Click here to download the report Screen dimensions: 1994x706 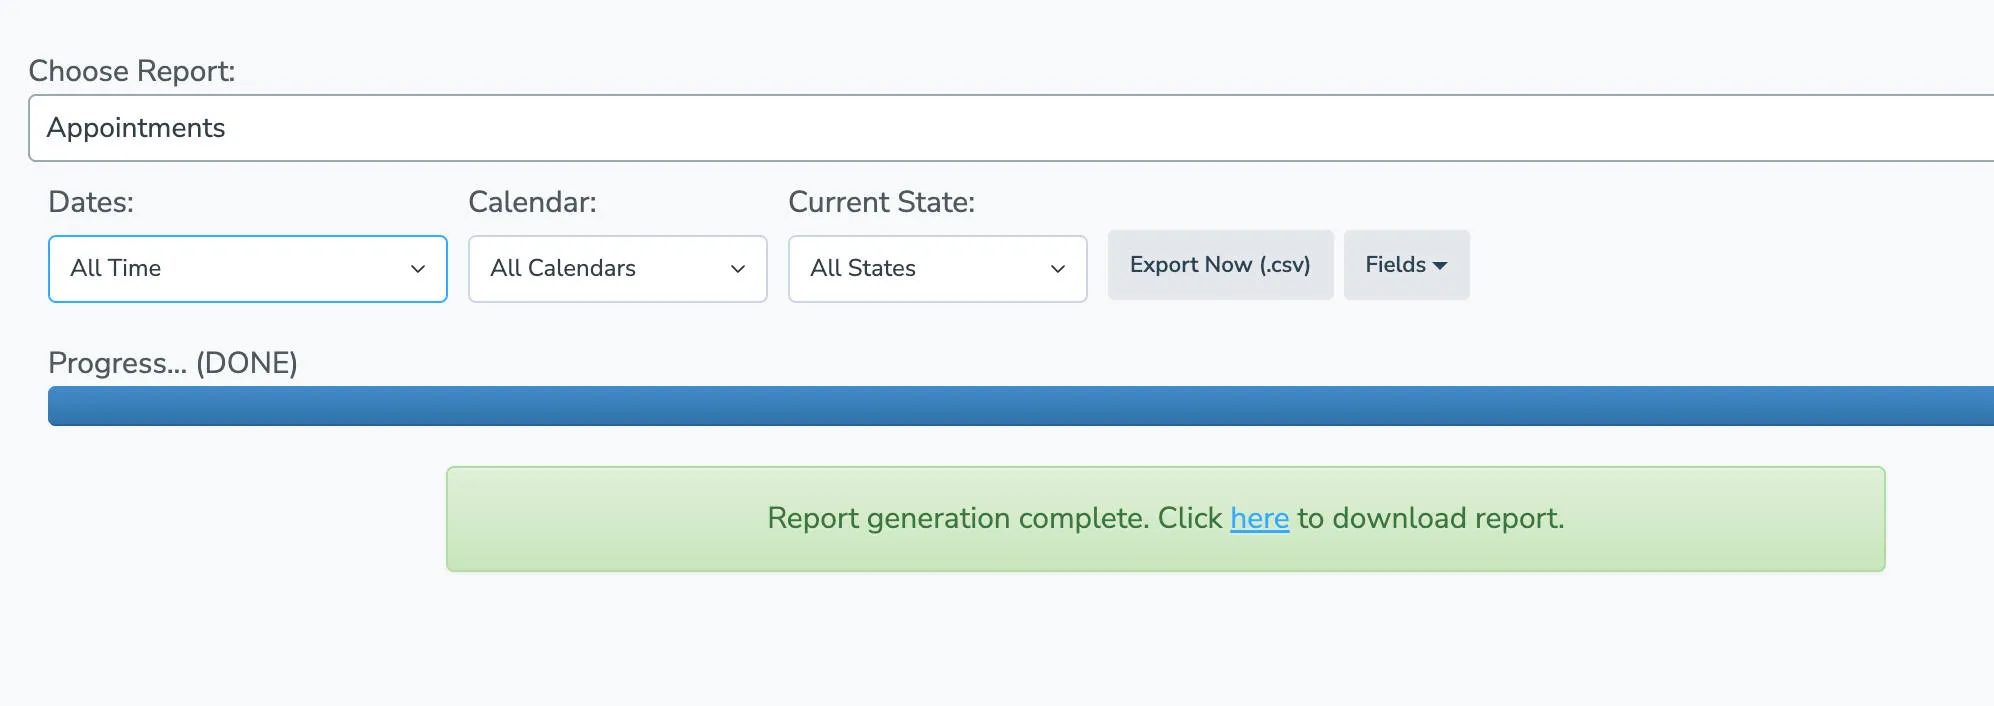point(1259,518)
